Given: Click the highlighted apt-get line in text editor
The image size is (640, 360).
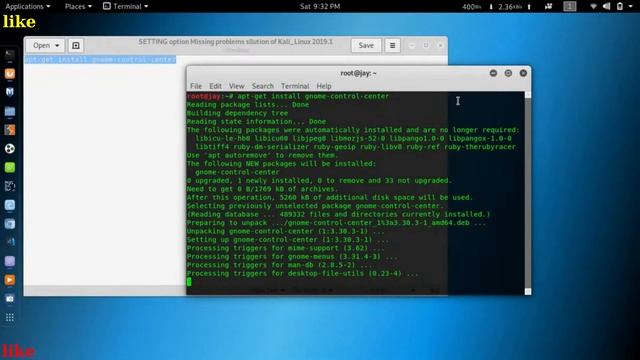Looking at the screenshot, I should click(x=100, y=60).
